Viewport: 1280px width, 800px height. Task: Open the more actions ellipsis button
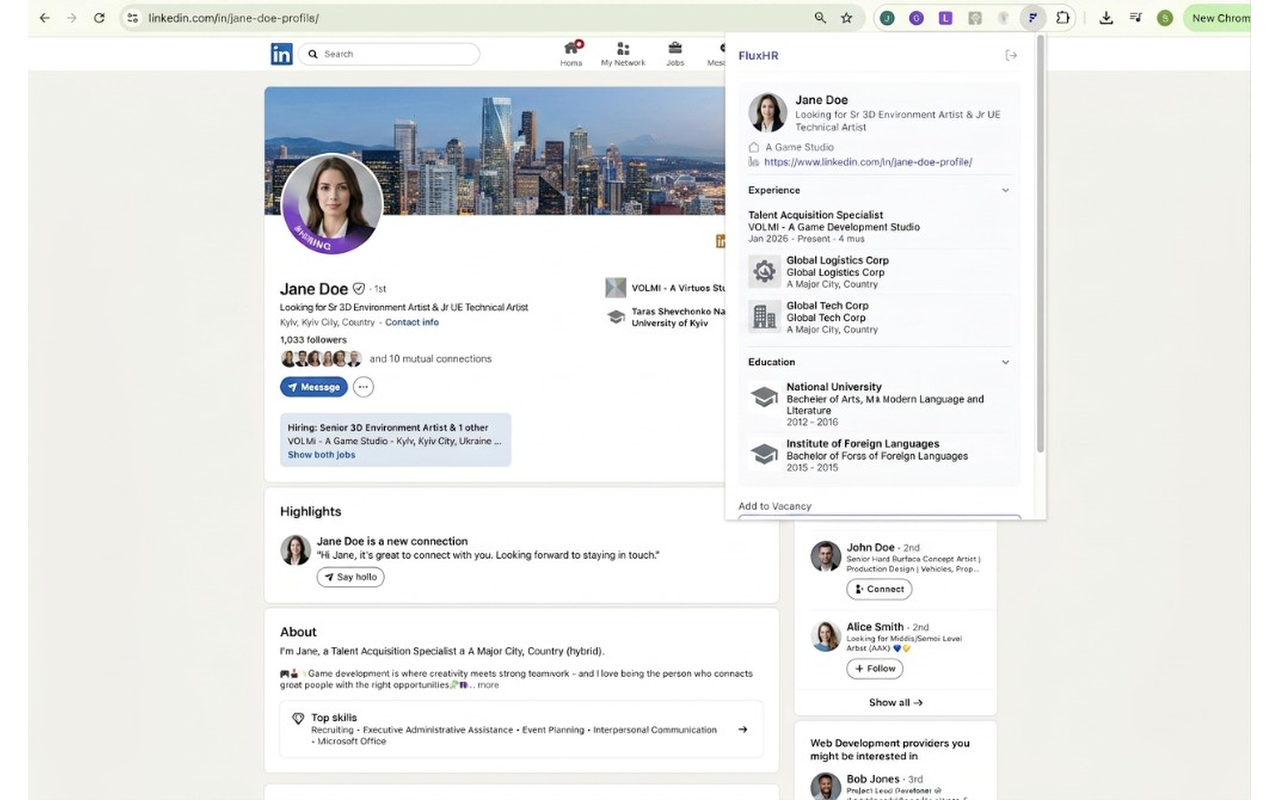(363, 387)
